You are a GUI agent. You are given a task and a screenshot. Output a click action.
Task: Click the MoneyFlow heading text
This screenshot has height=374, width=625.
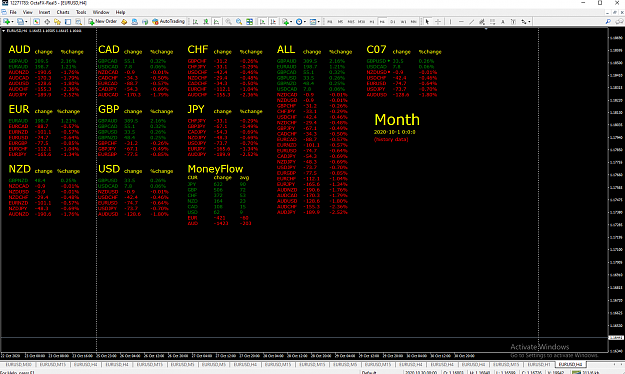pos(215,169)
